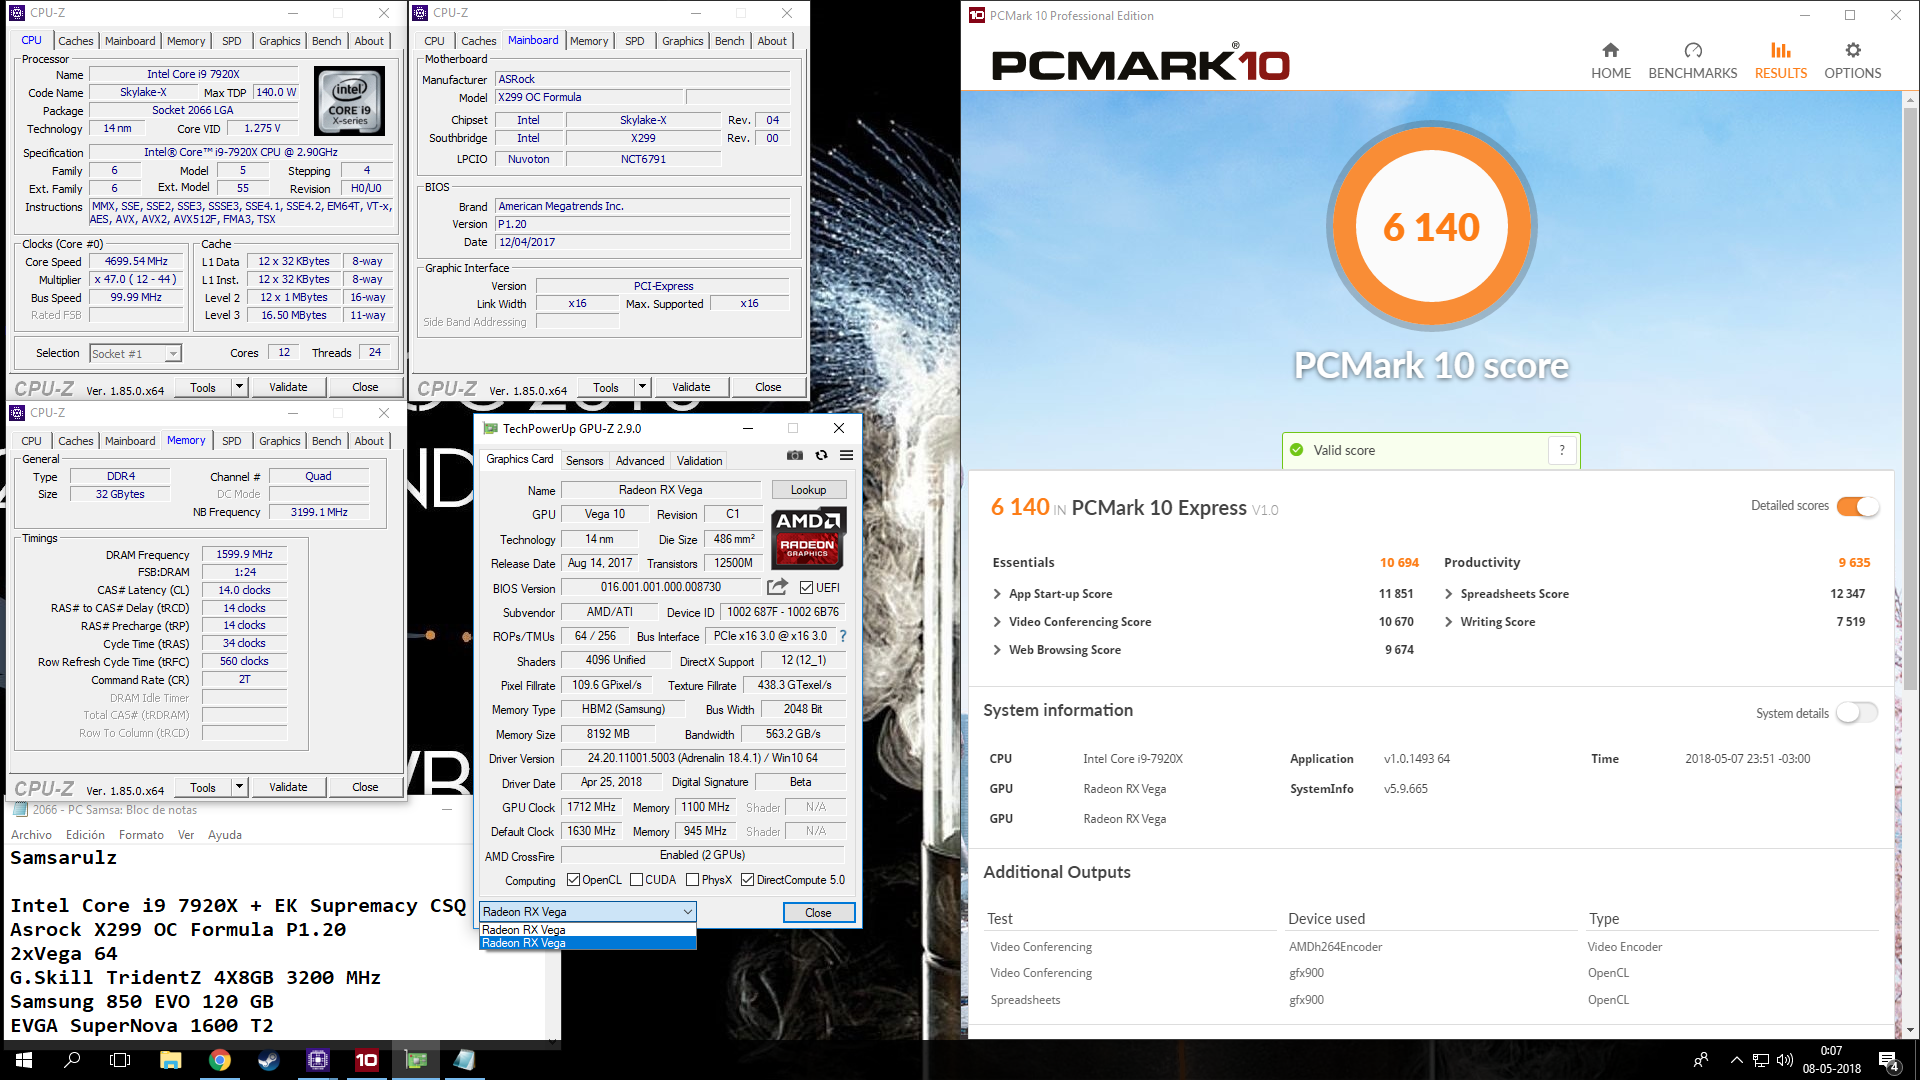Viewport: 1920px width, 1080px height.
Task: Open Tools dropdown arrow in CPU window
Action: click(x=239, y=387)
